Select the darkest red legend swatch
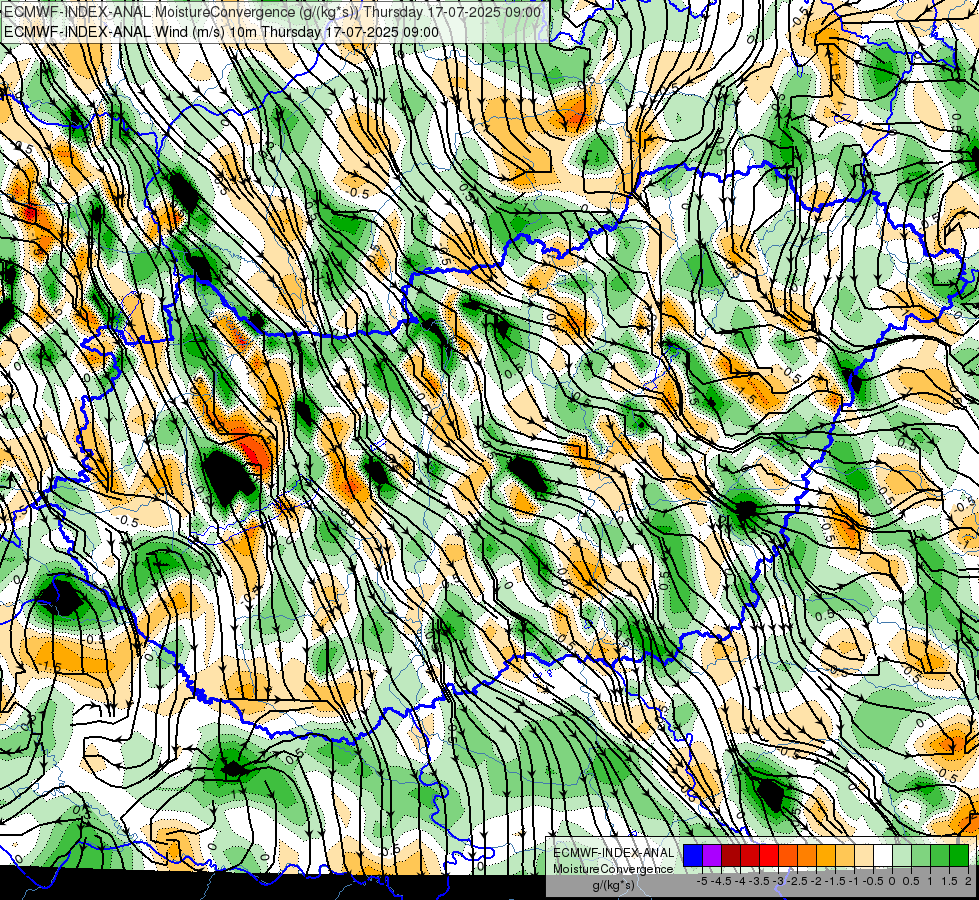This screenshot has height=900, width=979. (x=731, y=856)
